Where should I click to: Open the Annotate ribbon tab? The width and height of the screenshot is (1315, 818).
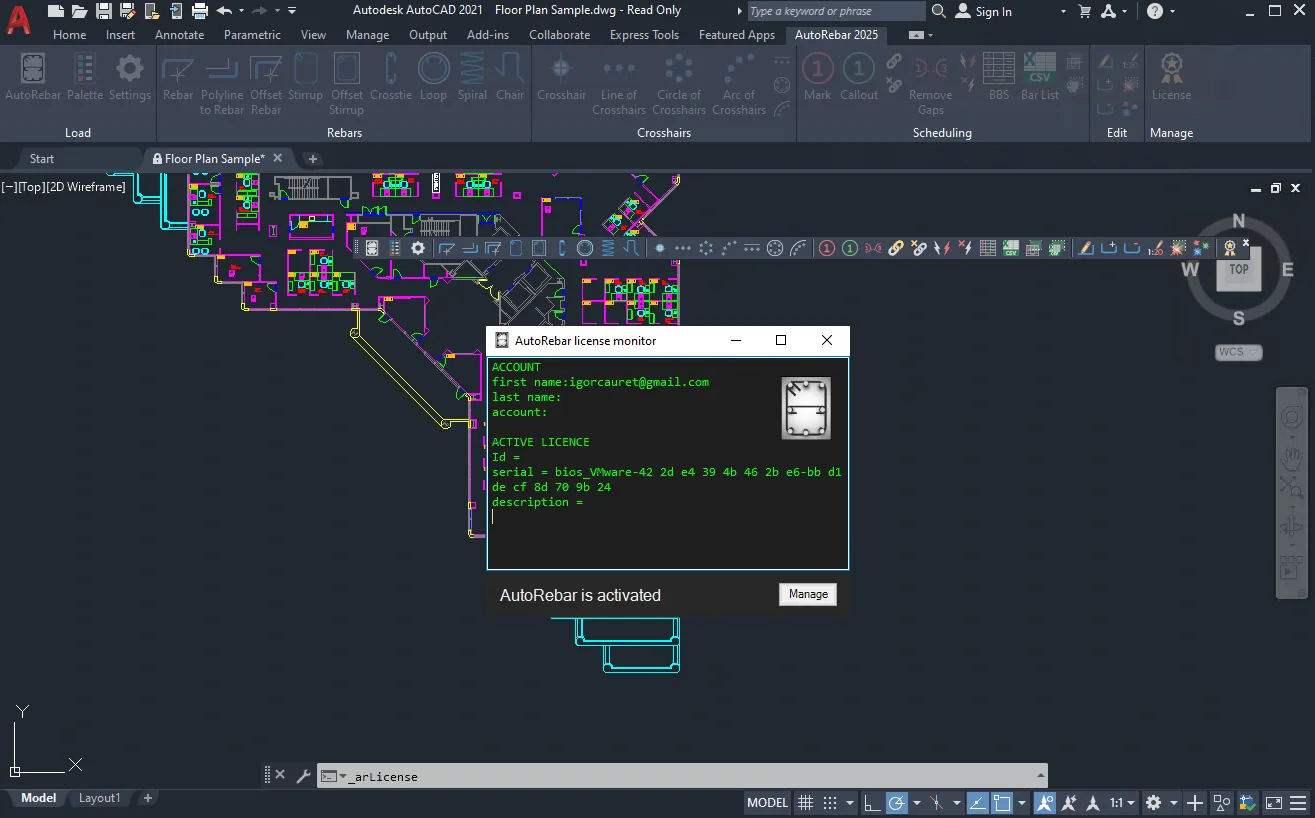[179, 34]
